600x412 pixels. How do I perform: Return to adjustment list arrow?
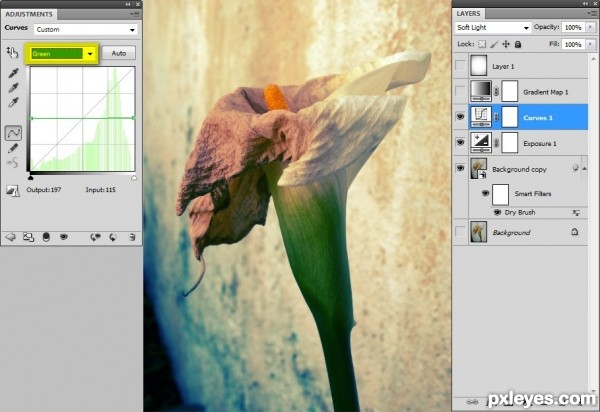[x=10, y=237]
